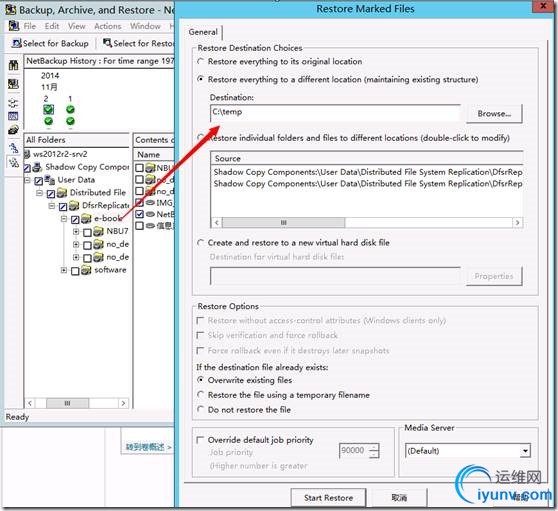Open the Edit menu
The image size is (558, 511).
[x=52, y=26]
